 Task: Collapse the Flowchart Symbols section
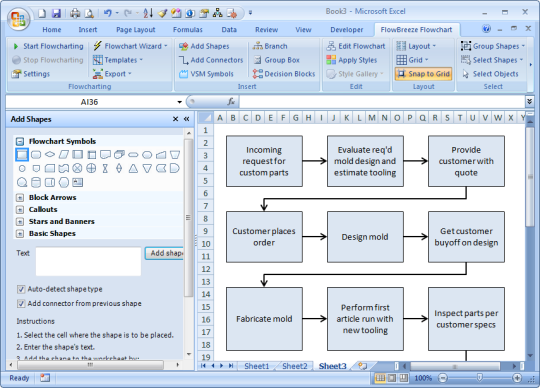(20, 141)
